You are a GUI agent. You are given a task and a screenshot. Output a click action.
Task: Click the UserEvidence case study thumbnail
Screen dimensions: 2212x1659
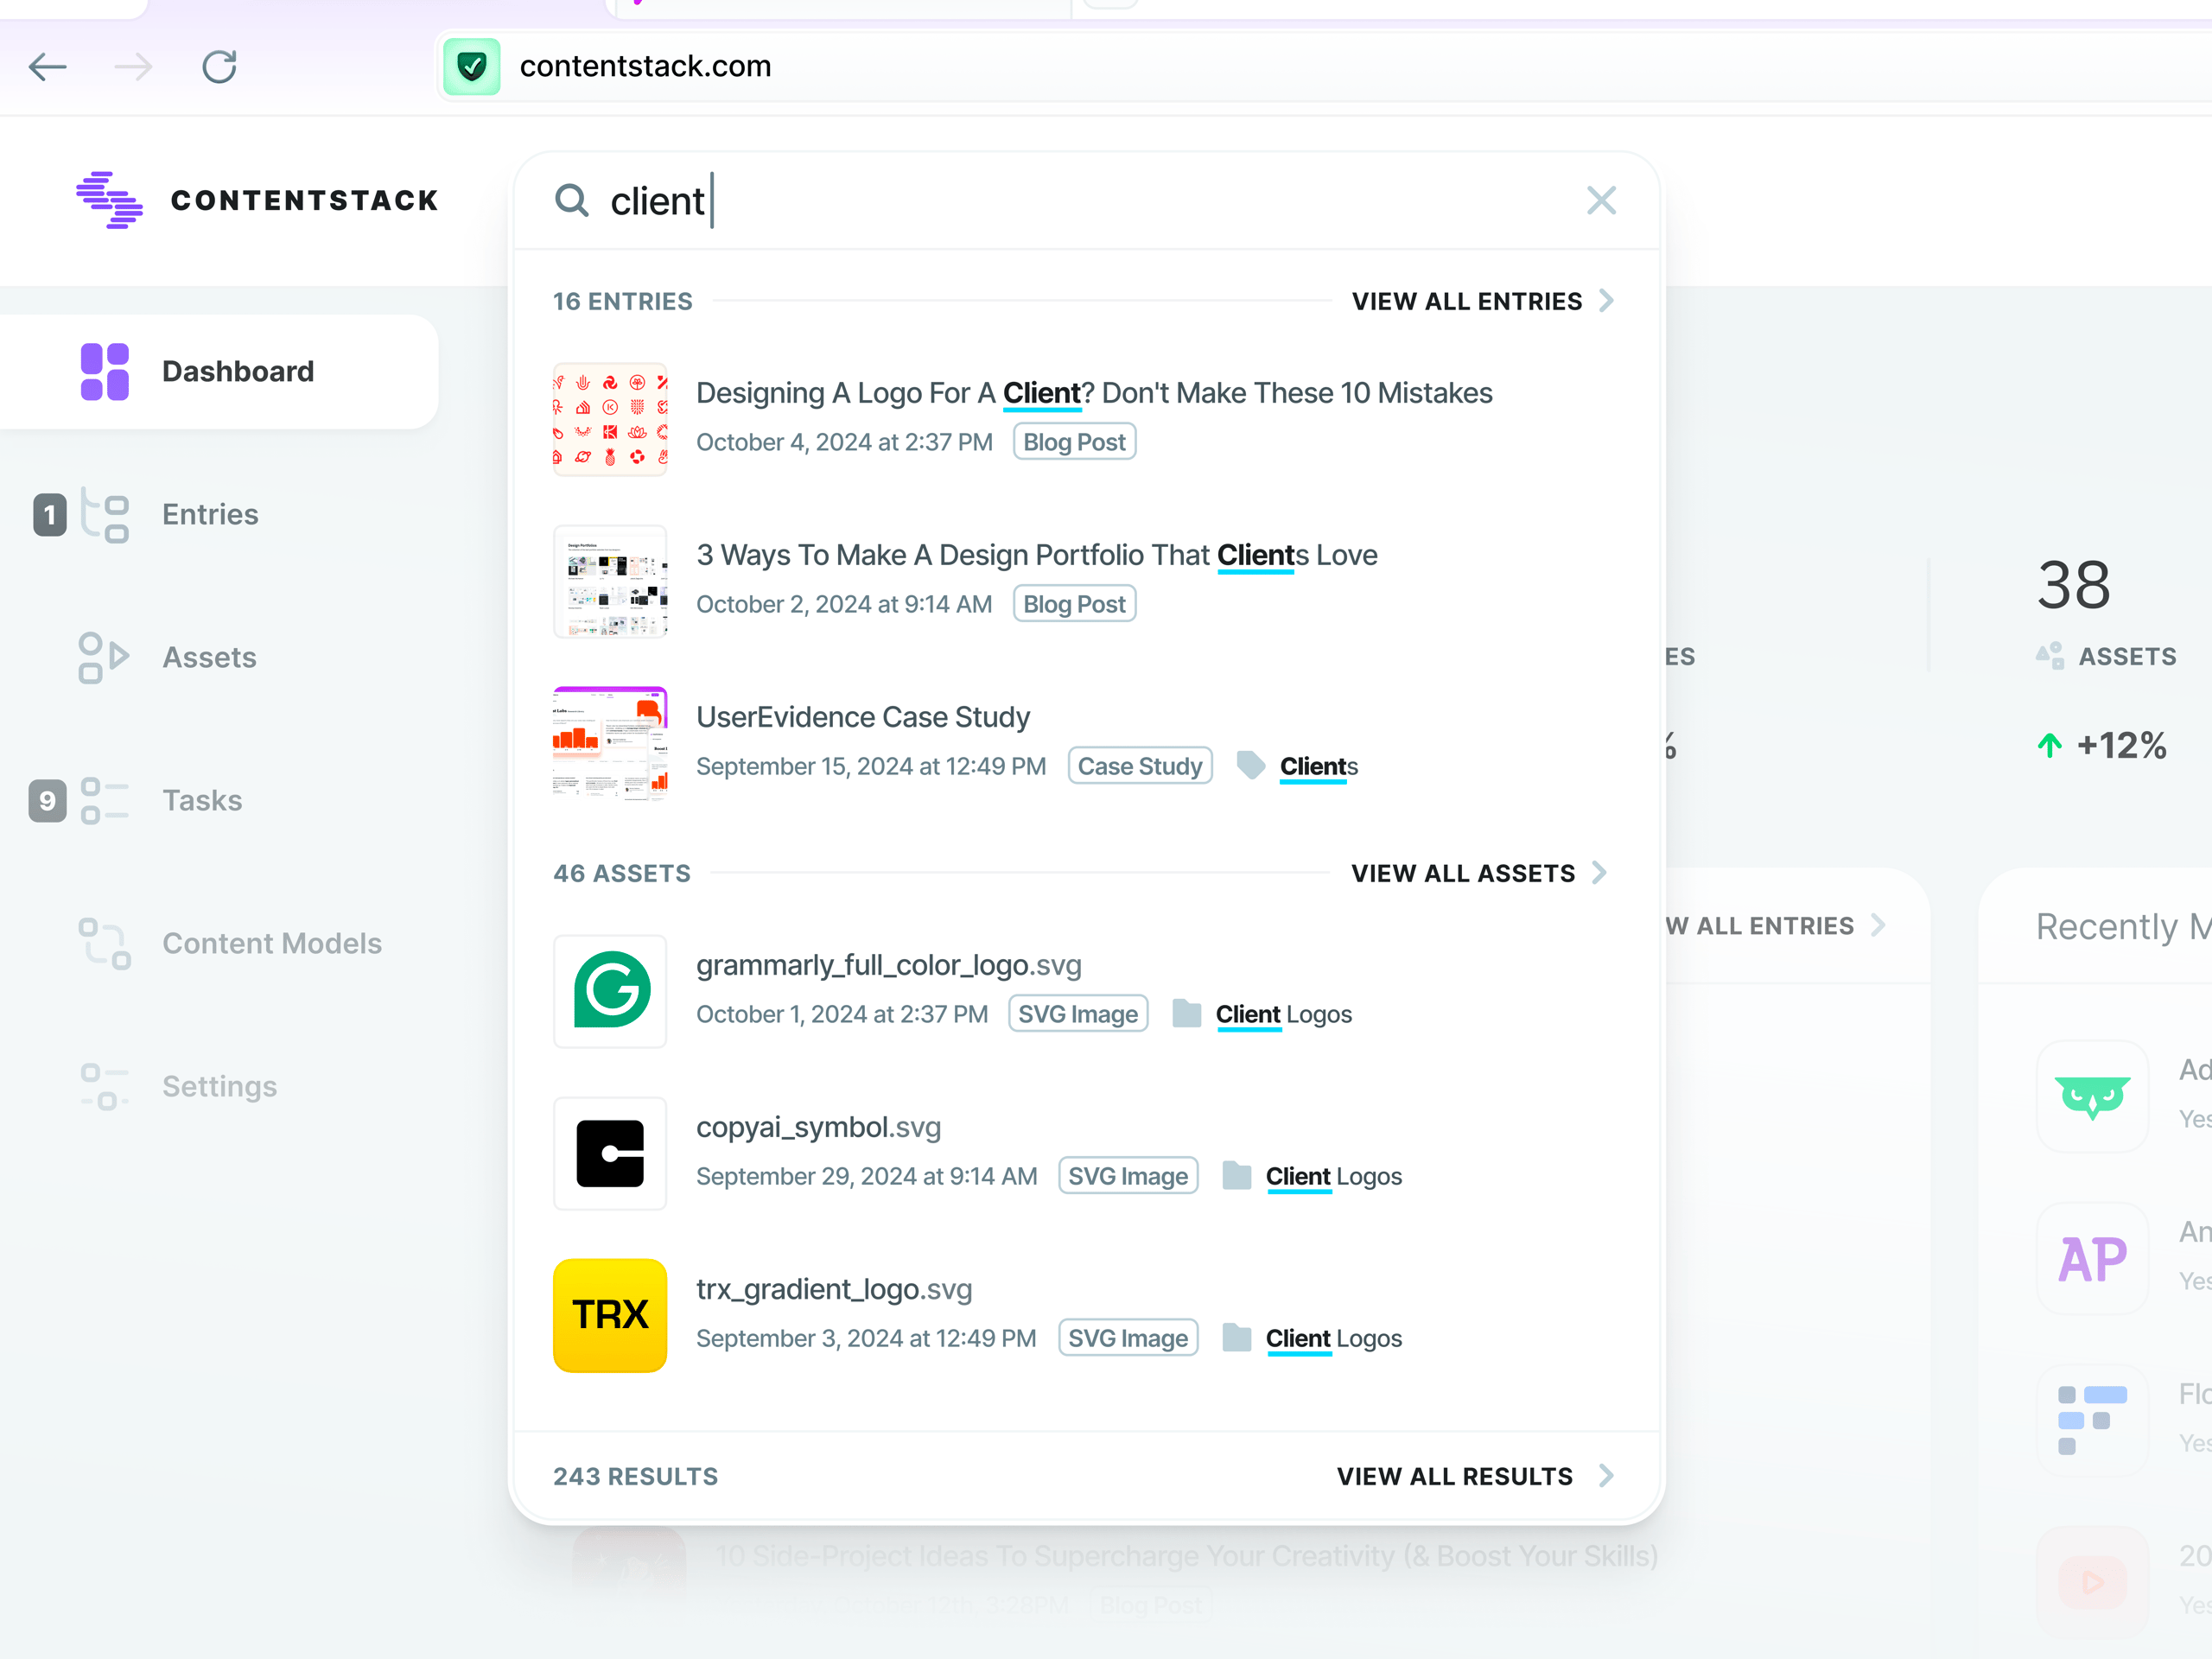610,743
